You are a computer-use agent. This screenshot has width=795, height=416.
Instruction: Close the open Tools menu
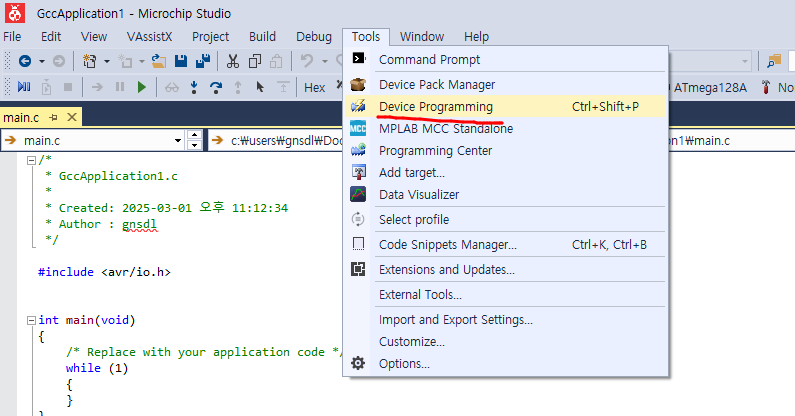pos(366,37)
